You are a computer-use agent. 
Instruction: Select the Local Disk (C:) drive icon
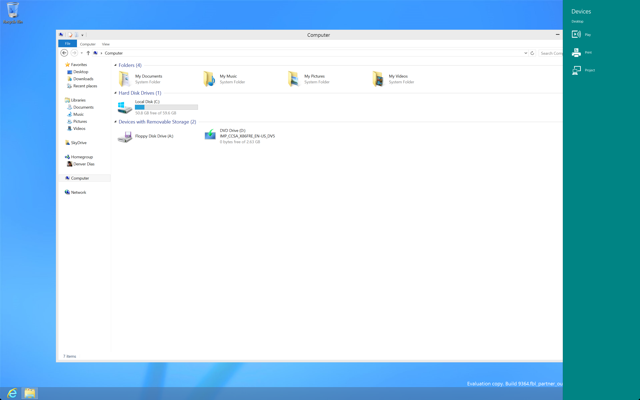tap(124, 107)
